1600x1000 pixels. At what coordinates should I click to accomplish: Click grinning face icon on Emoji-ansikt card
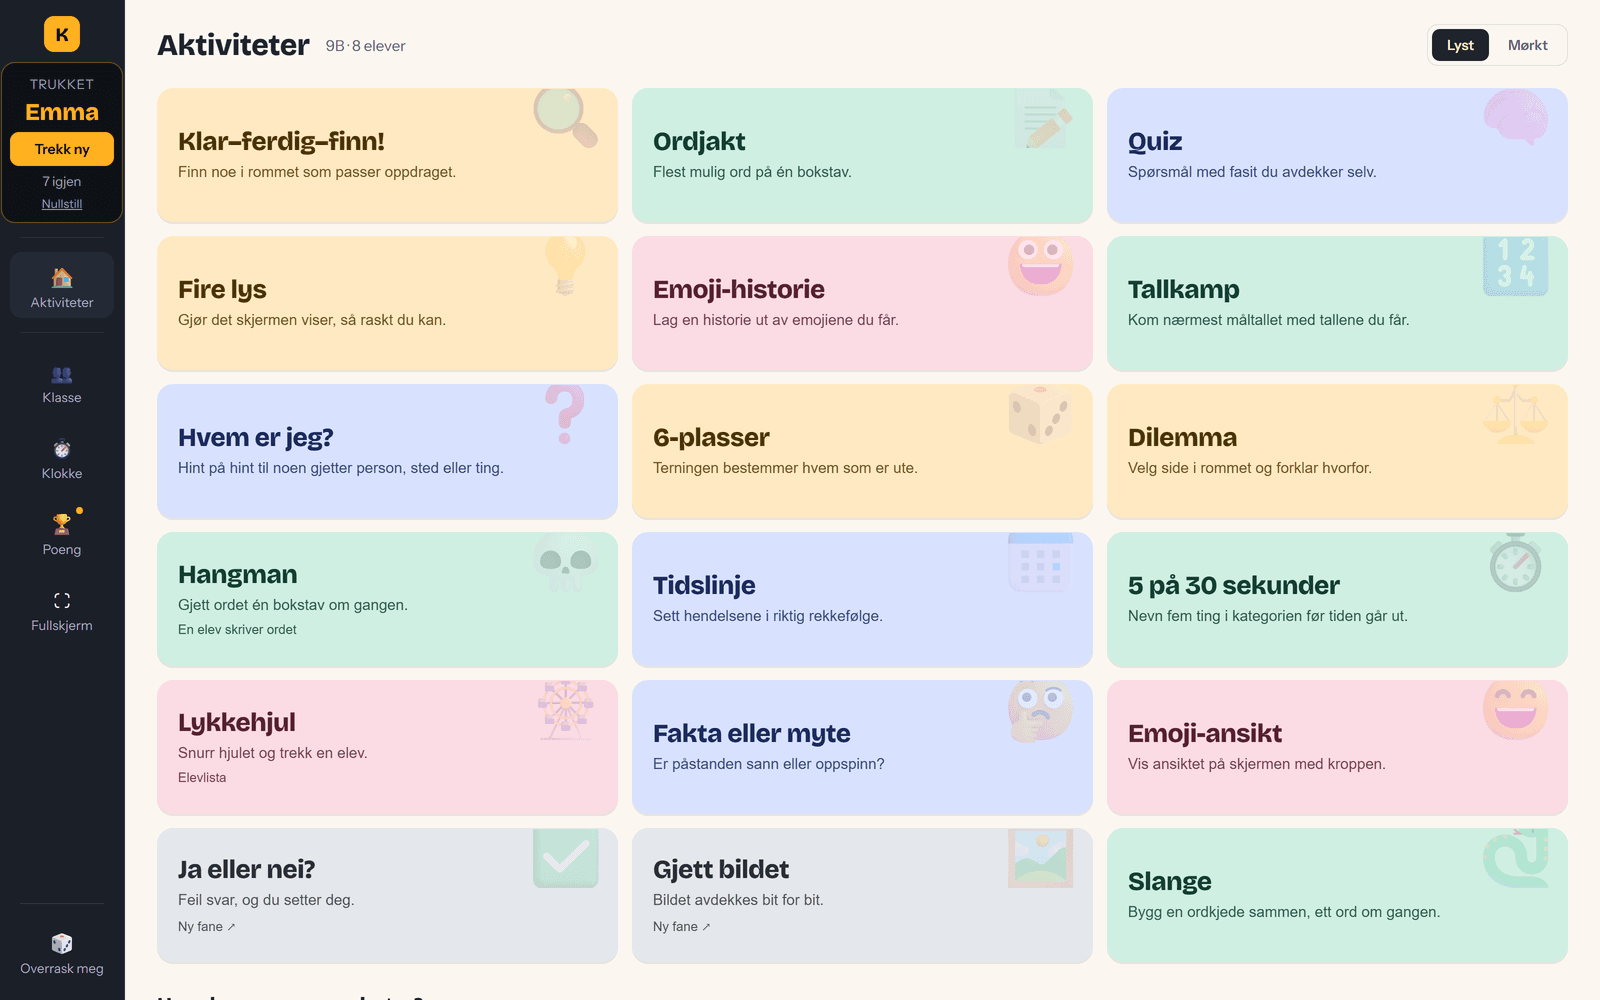pos(1516,710)
